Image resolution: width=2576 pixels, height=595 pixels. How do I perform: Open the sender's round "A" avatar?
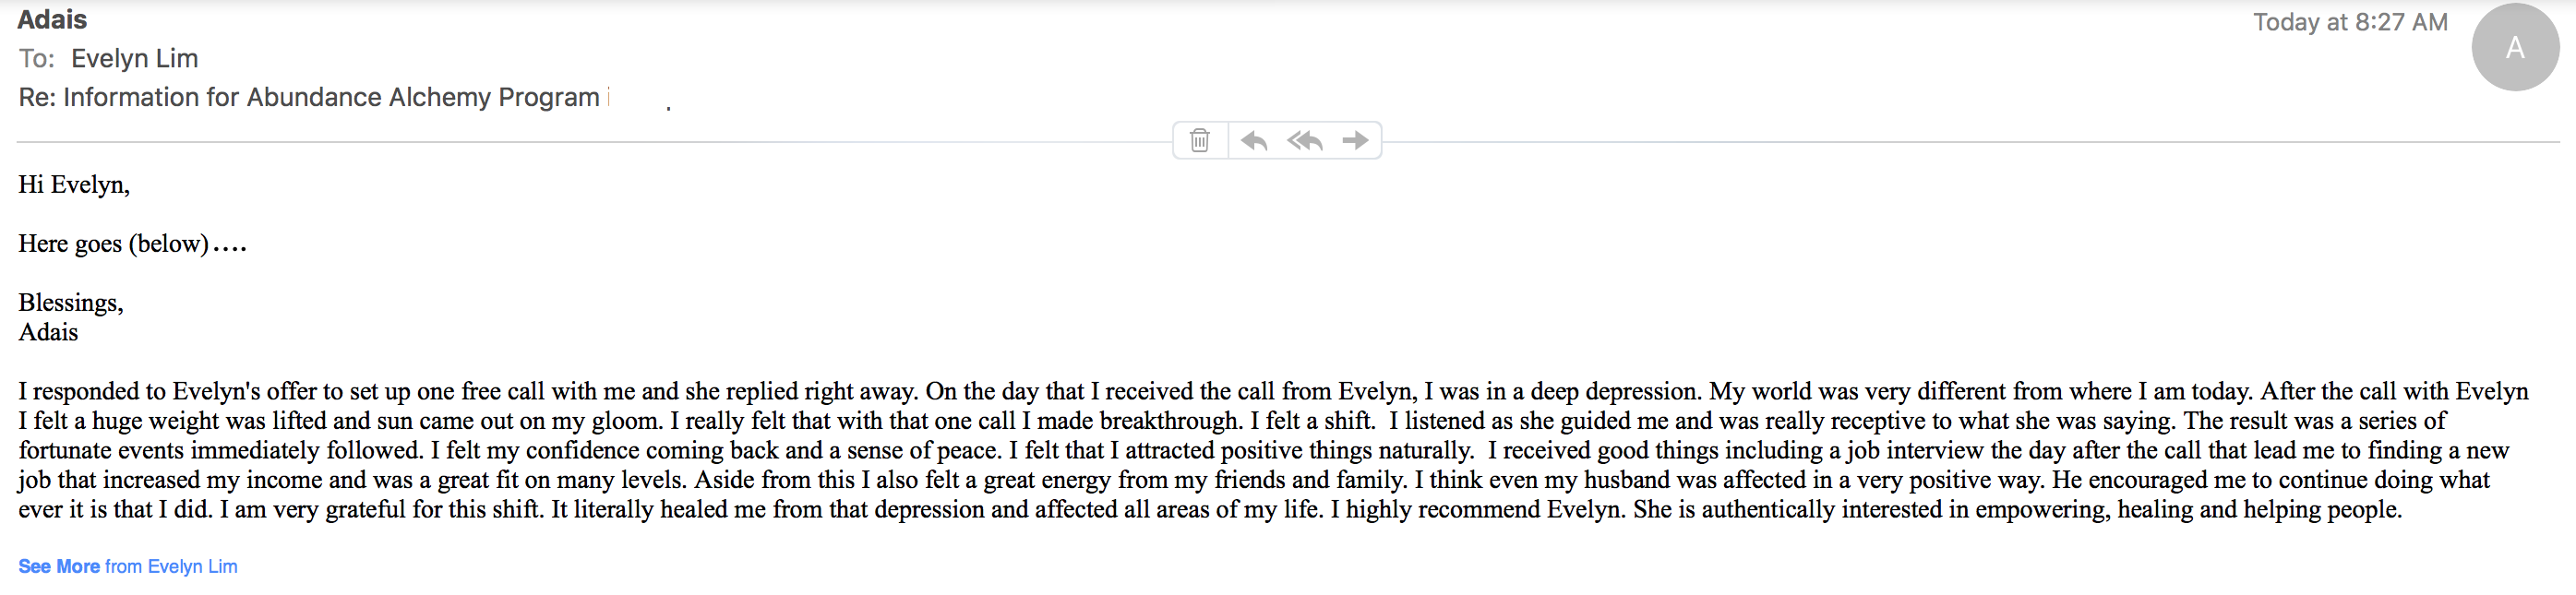2515,47
